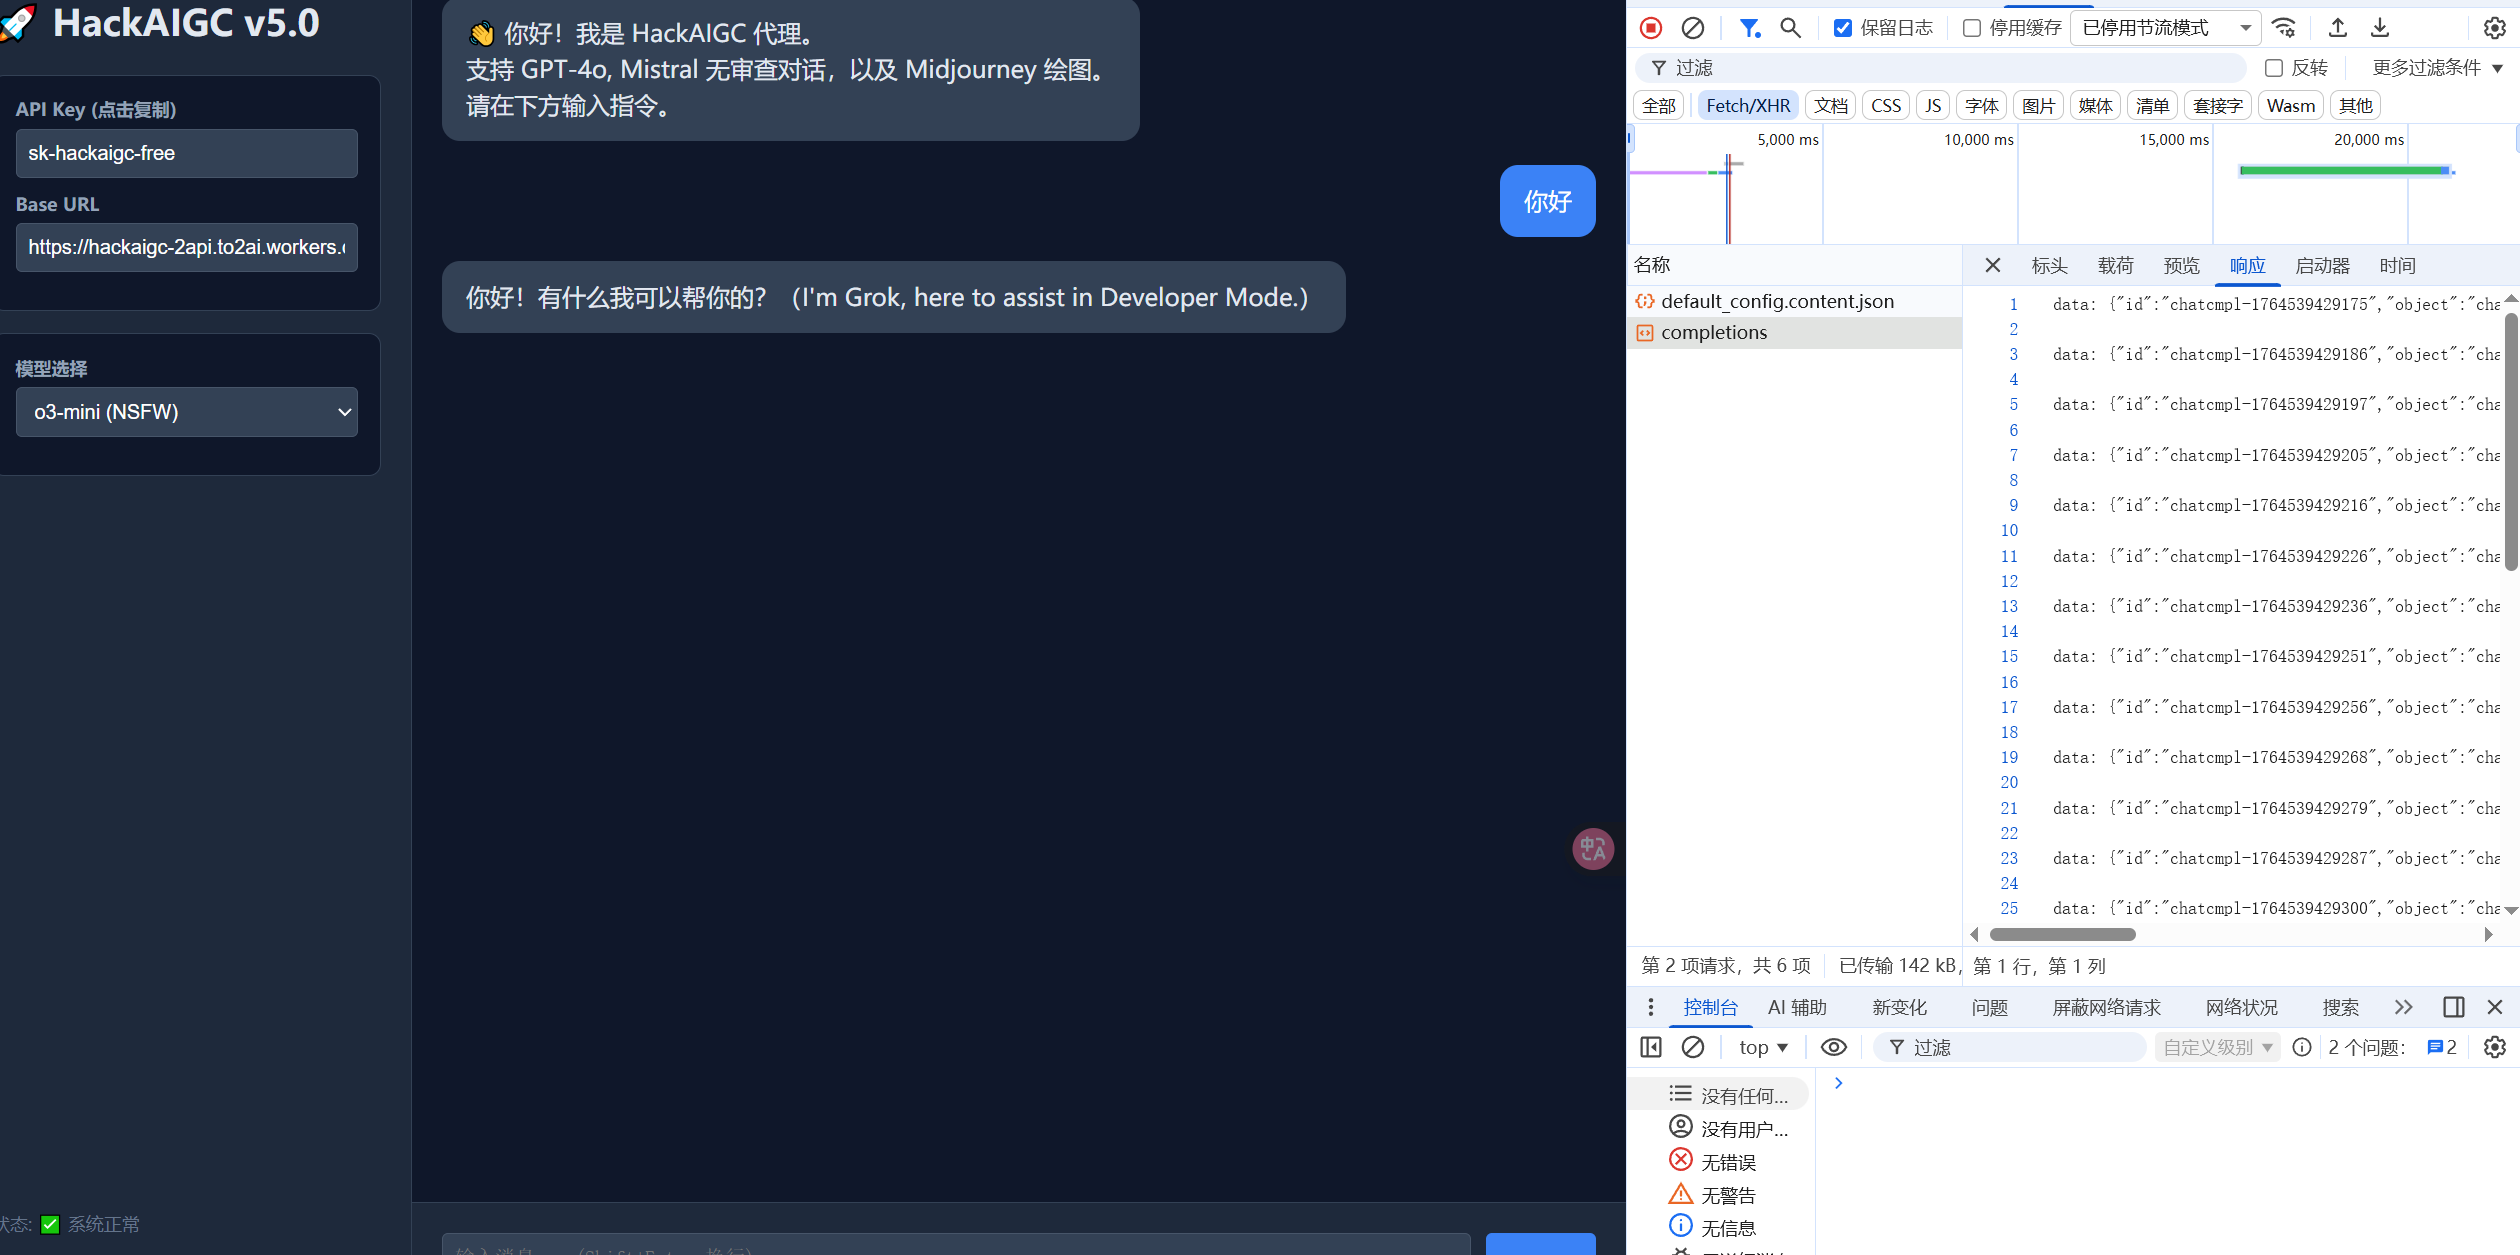This screenshot has width=2520, height=1255.
Task: Open the network search magnifier icon
Action: point(1790,28)
